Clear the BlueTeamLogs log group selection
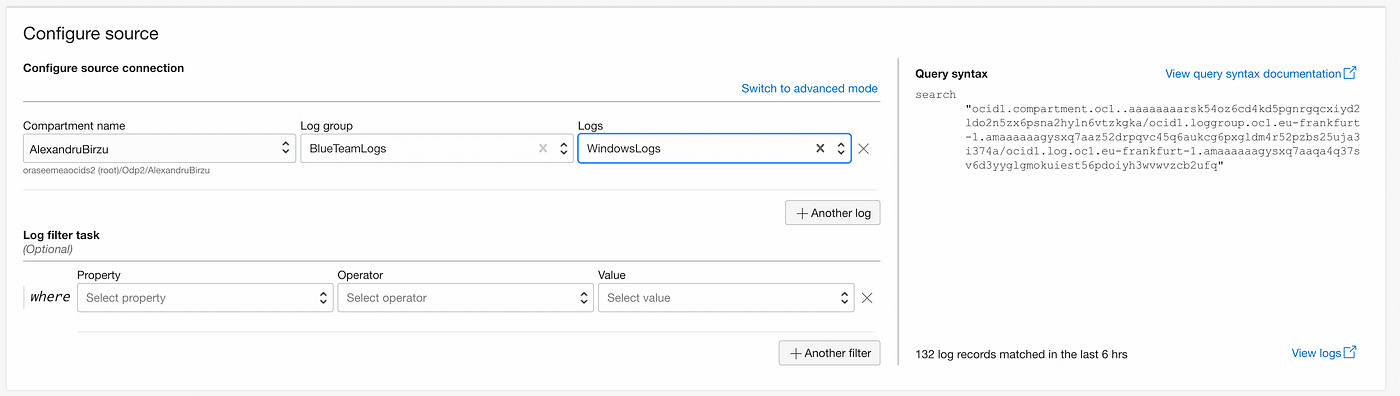This screenshot has width=1400, height=396. click(x=543, y=148)
